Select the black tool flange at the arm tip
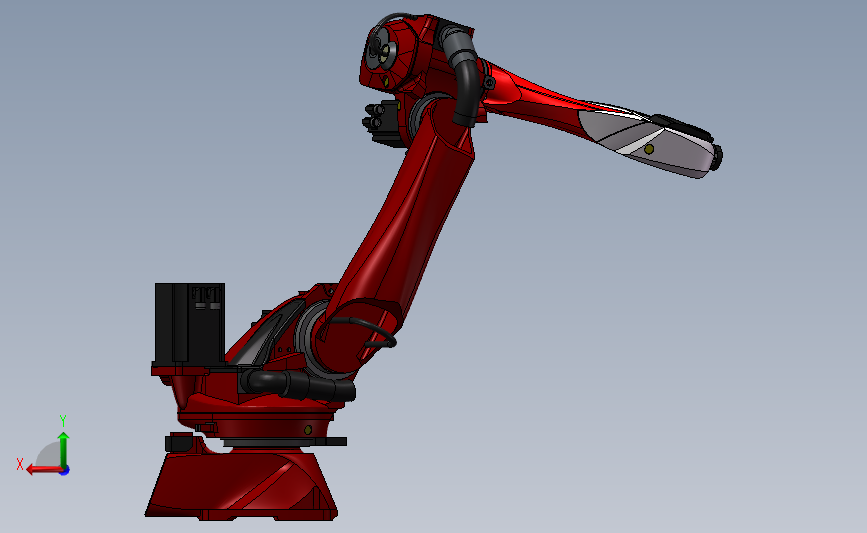867x533 pixels. (x=717, y=158)
